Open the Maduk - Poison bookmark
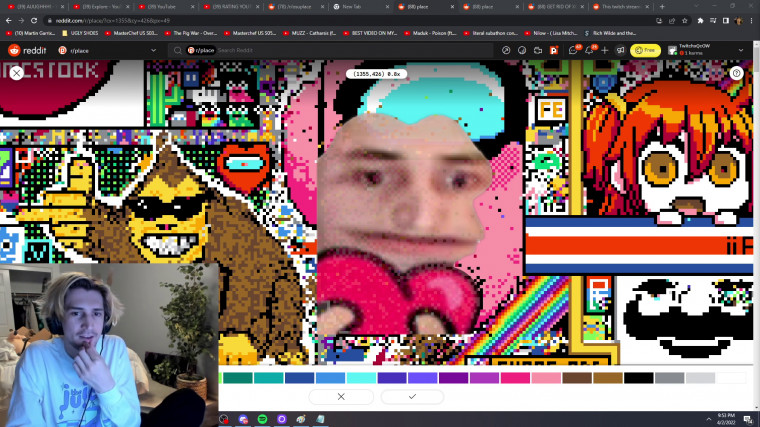Screen dimensions: 760x427 tap(430, 33)
